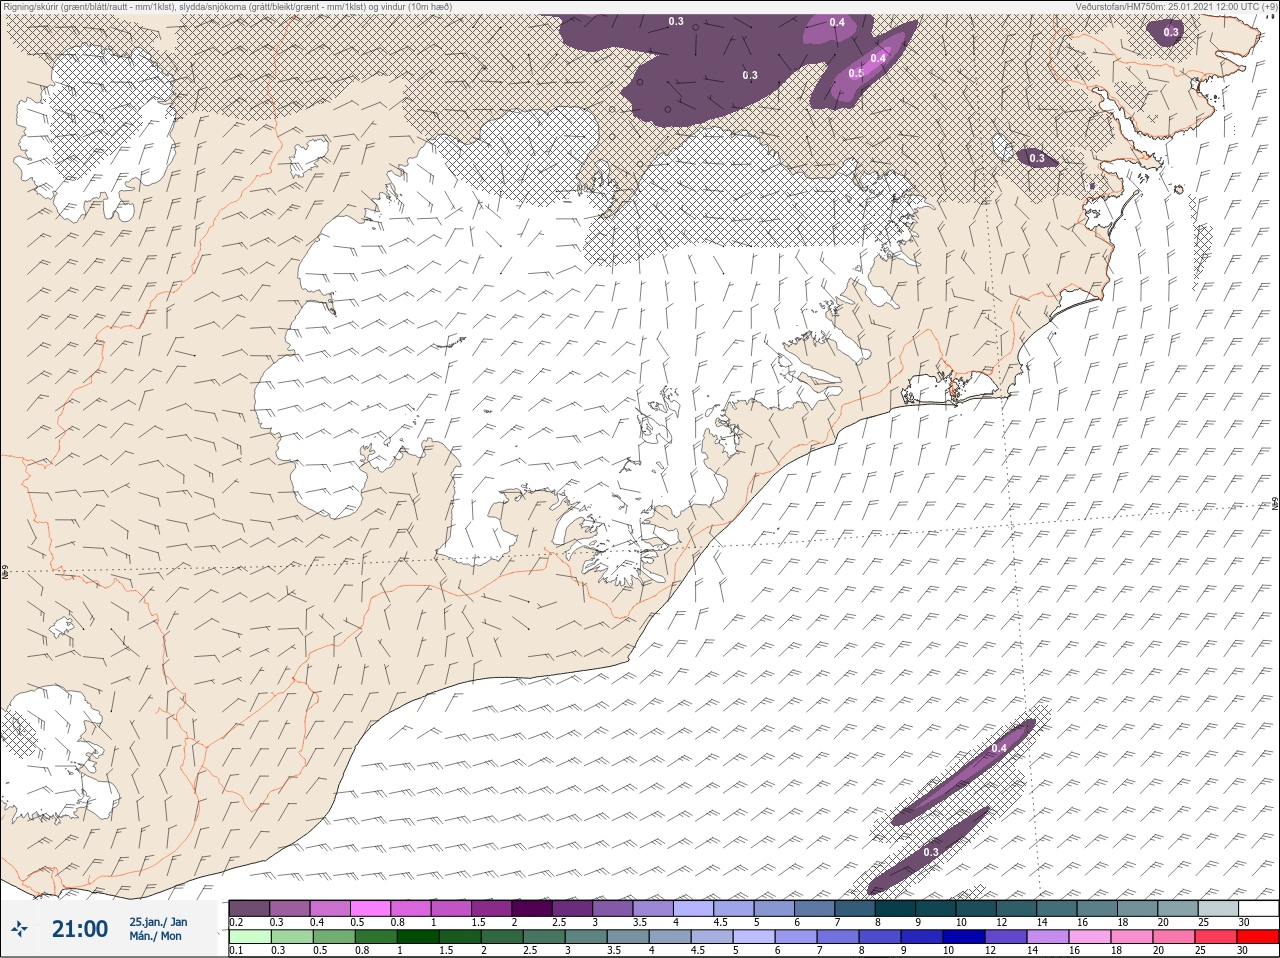The height and width of the screenshot is (958, 1280).
Task: Select the white upper legend swatch labeled 30
Action: pyautogui.click(x=1259, y=908)
